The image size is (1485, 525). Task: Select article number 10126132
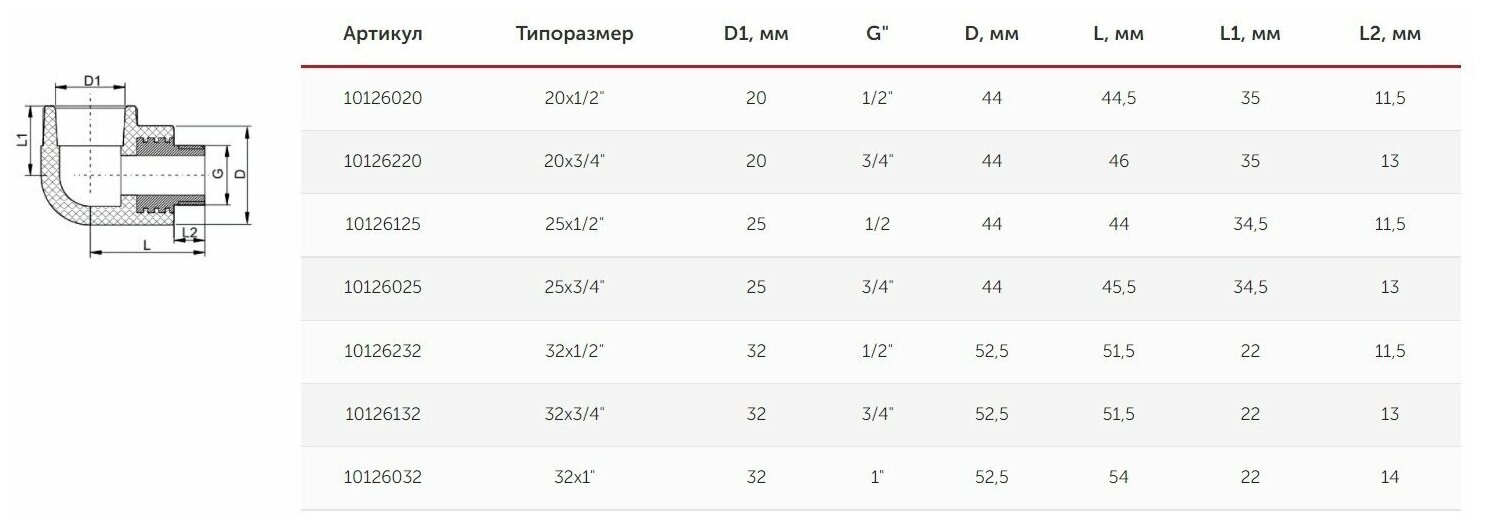tap(382, 414)
